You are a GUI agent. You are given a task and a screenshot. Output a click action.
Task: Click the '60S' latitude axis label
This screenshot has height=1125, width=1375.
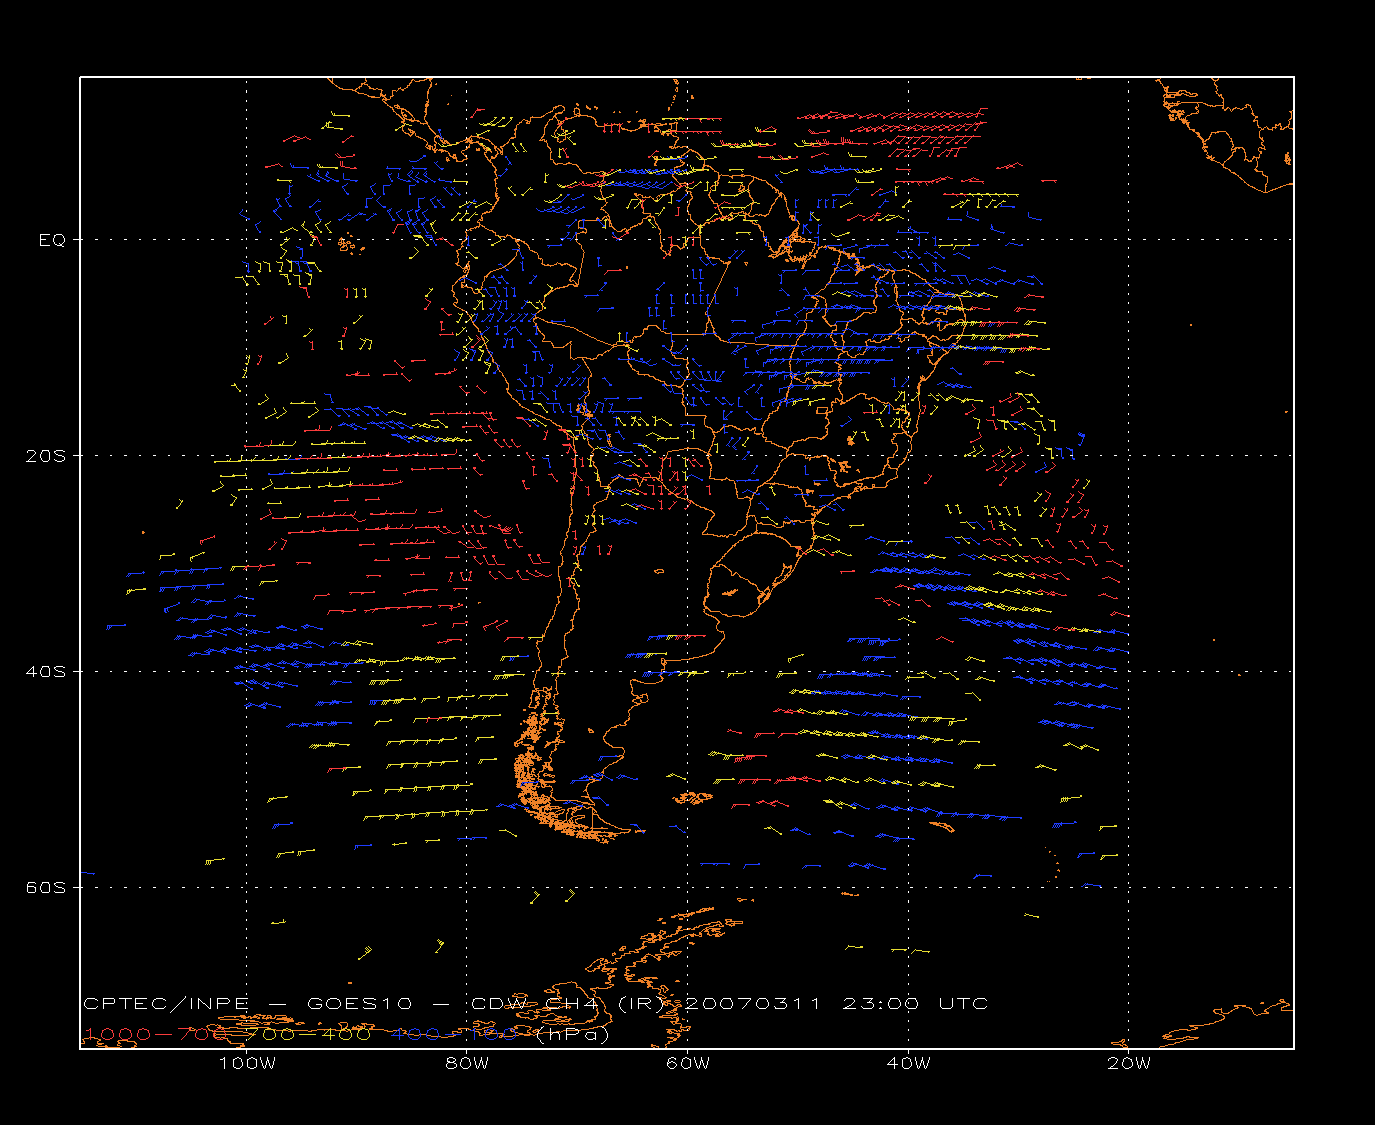point(45,888)
